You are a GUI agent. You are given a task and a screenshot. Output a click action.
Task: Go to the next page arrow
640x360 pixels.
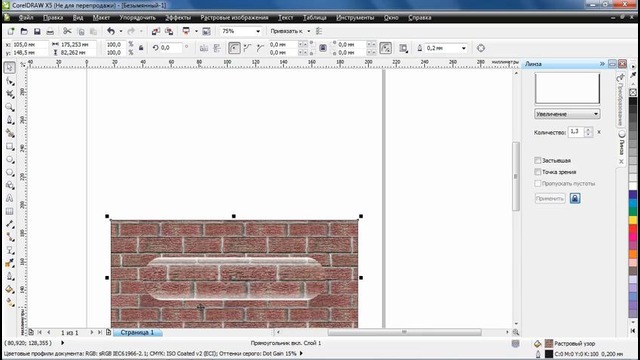92,332
